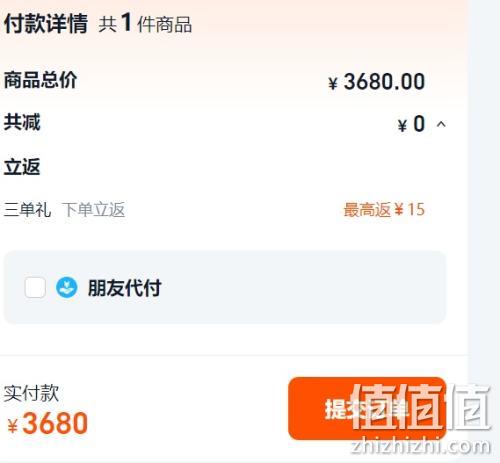Collapse the 共减 discount details chevron
Image resolution: width=500 pixels, height=463 pixels.
441,124
